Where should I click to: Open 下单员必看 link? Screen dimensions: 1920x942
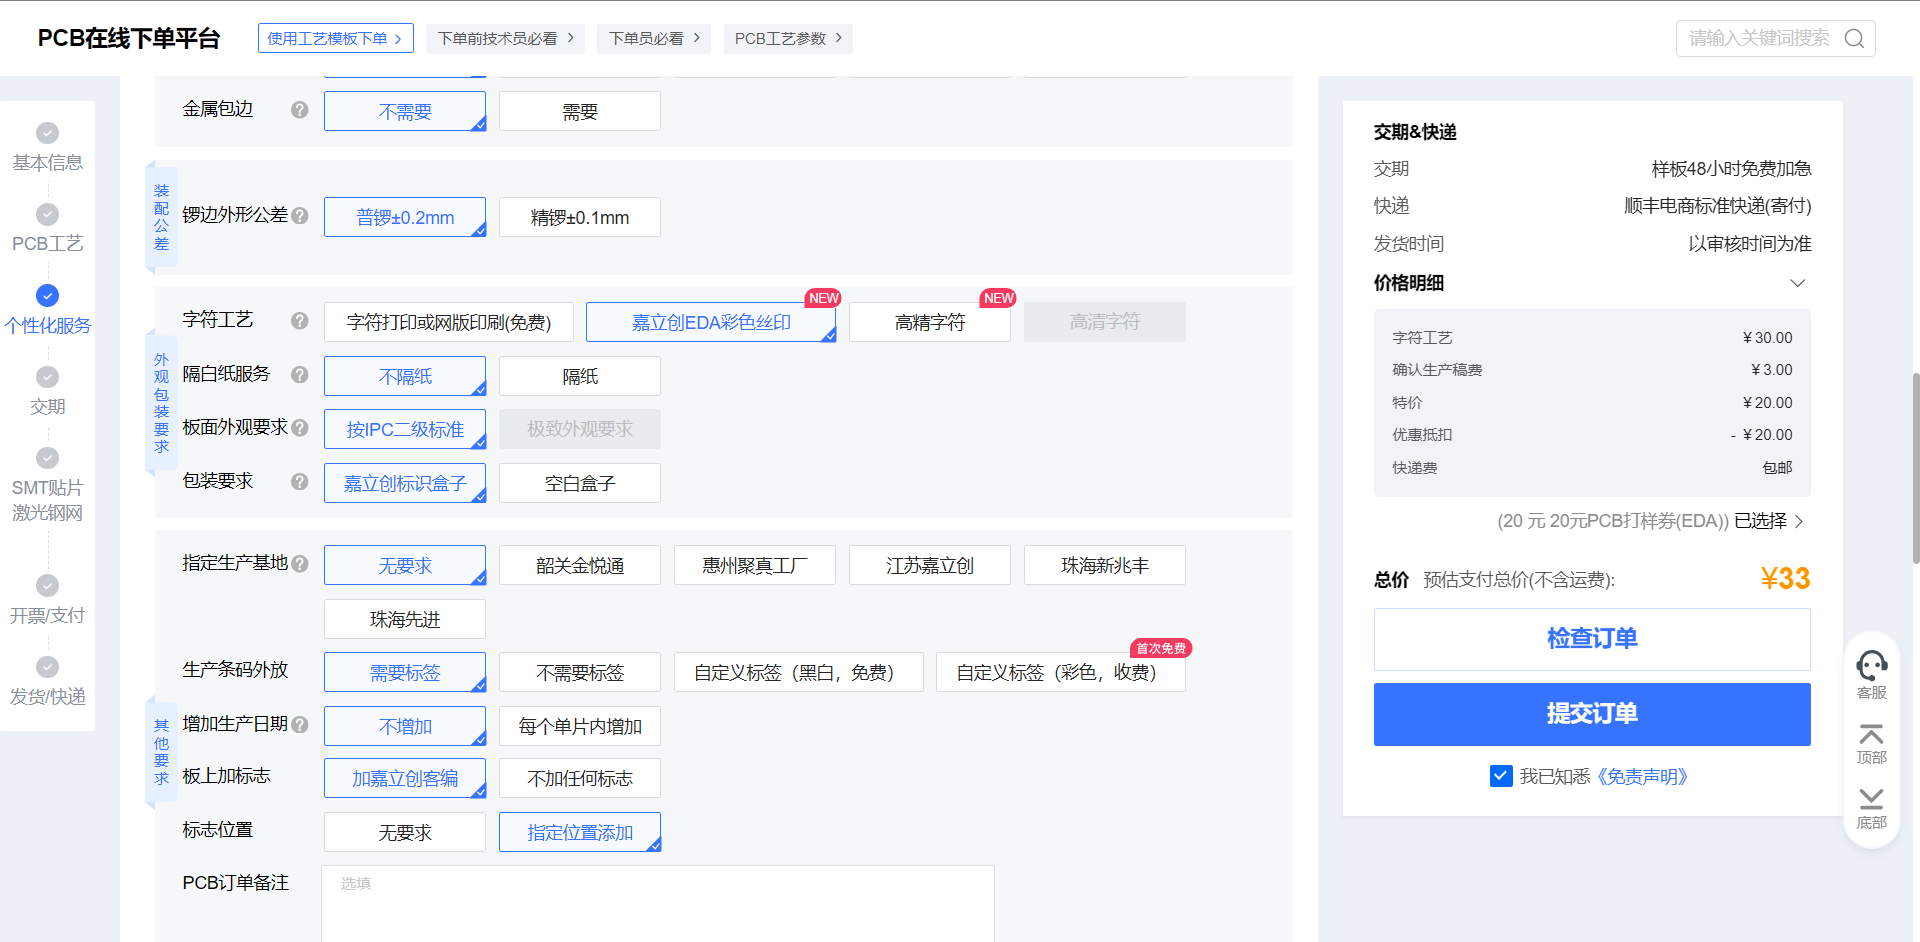click(x=655, y=38)
